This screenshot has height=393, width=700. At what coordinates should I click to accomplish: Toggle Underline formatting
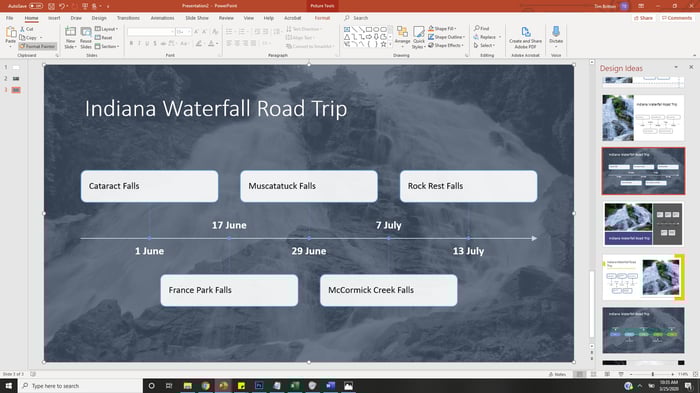pos(147,43)
